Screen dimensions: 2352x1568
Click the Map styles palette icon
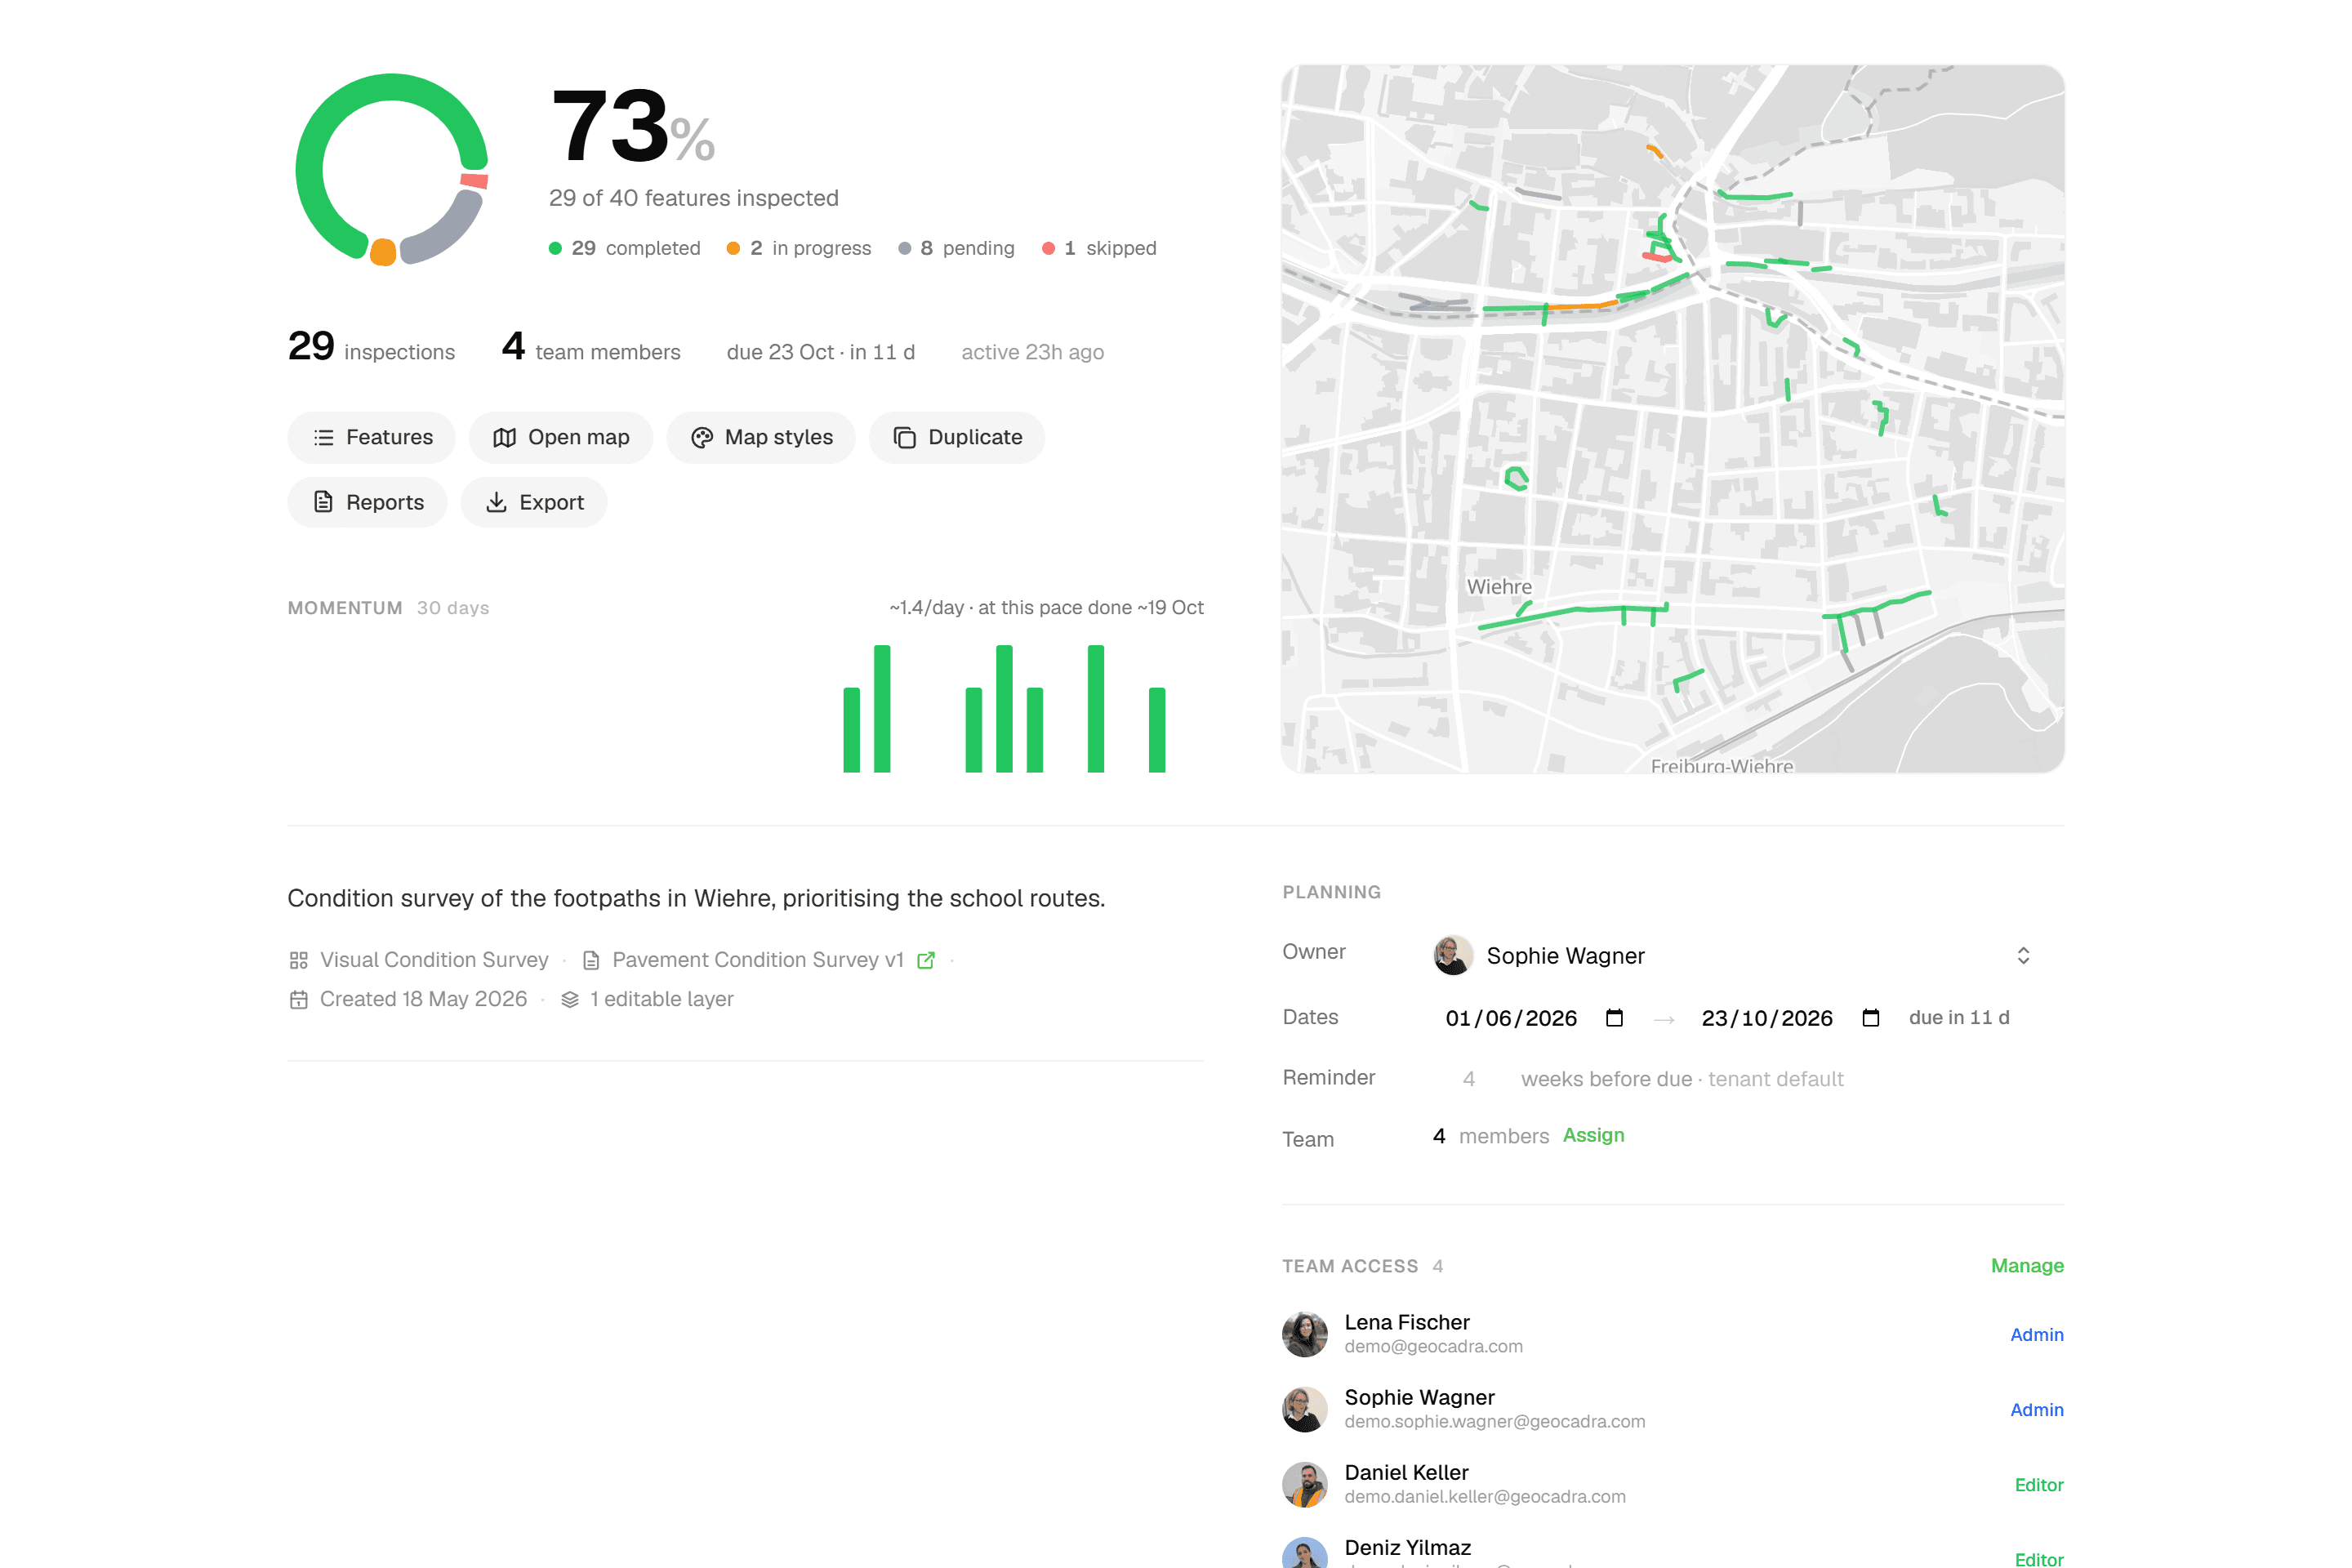point(702,438)
